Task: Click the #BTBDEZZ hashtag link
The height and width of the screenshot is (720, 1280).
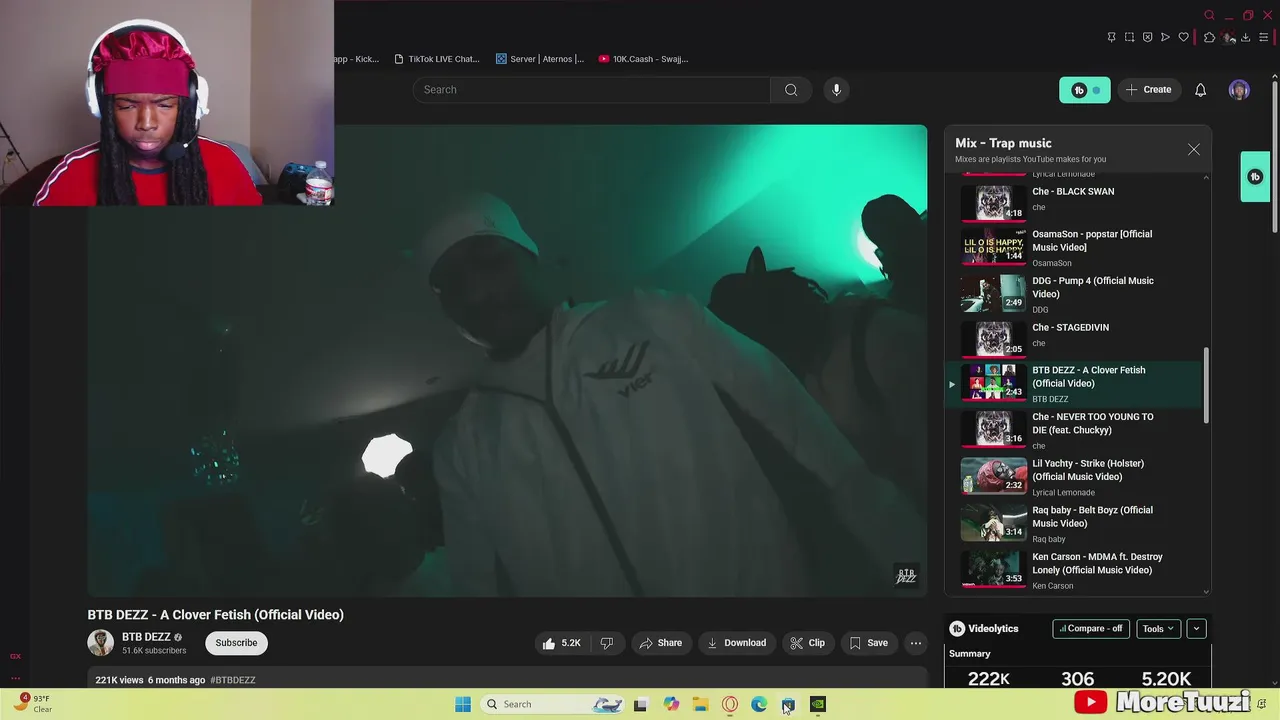Action: click(233, 680)
